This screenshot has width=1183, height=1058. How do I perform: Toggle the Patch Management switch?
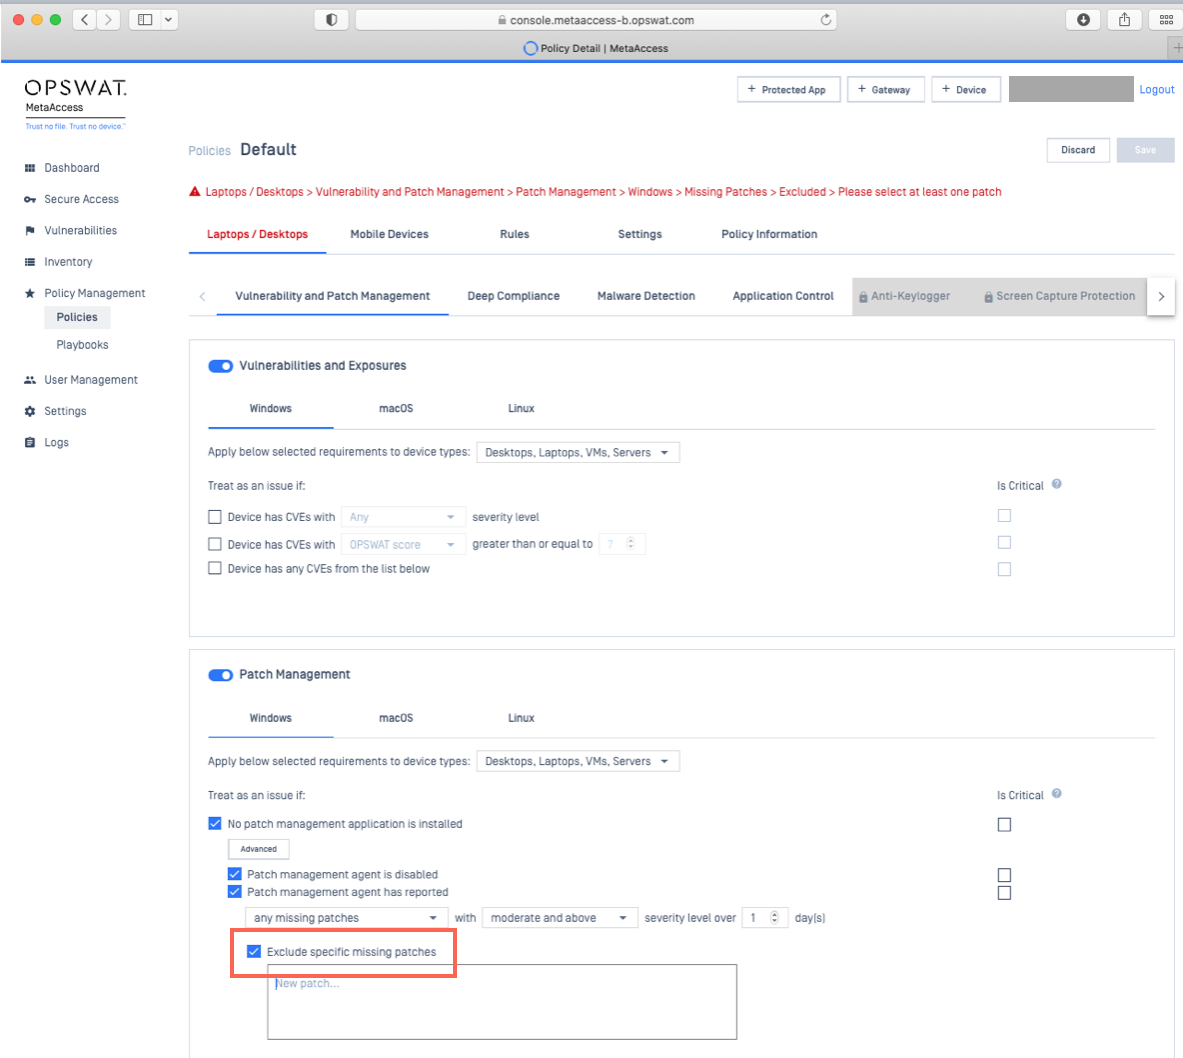pyautogui.click(x=220, y=675)
